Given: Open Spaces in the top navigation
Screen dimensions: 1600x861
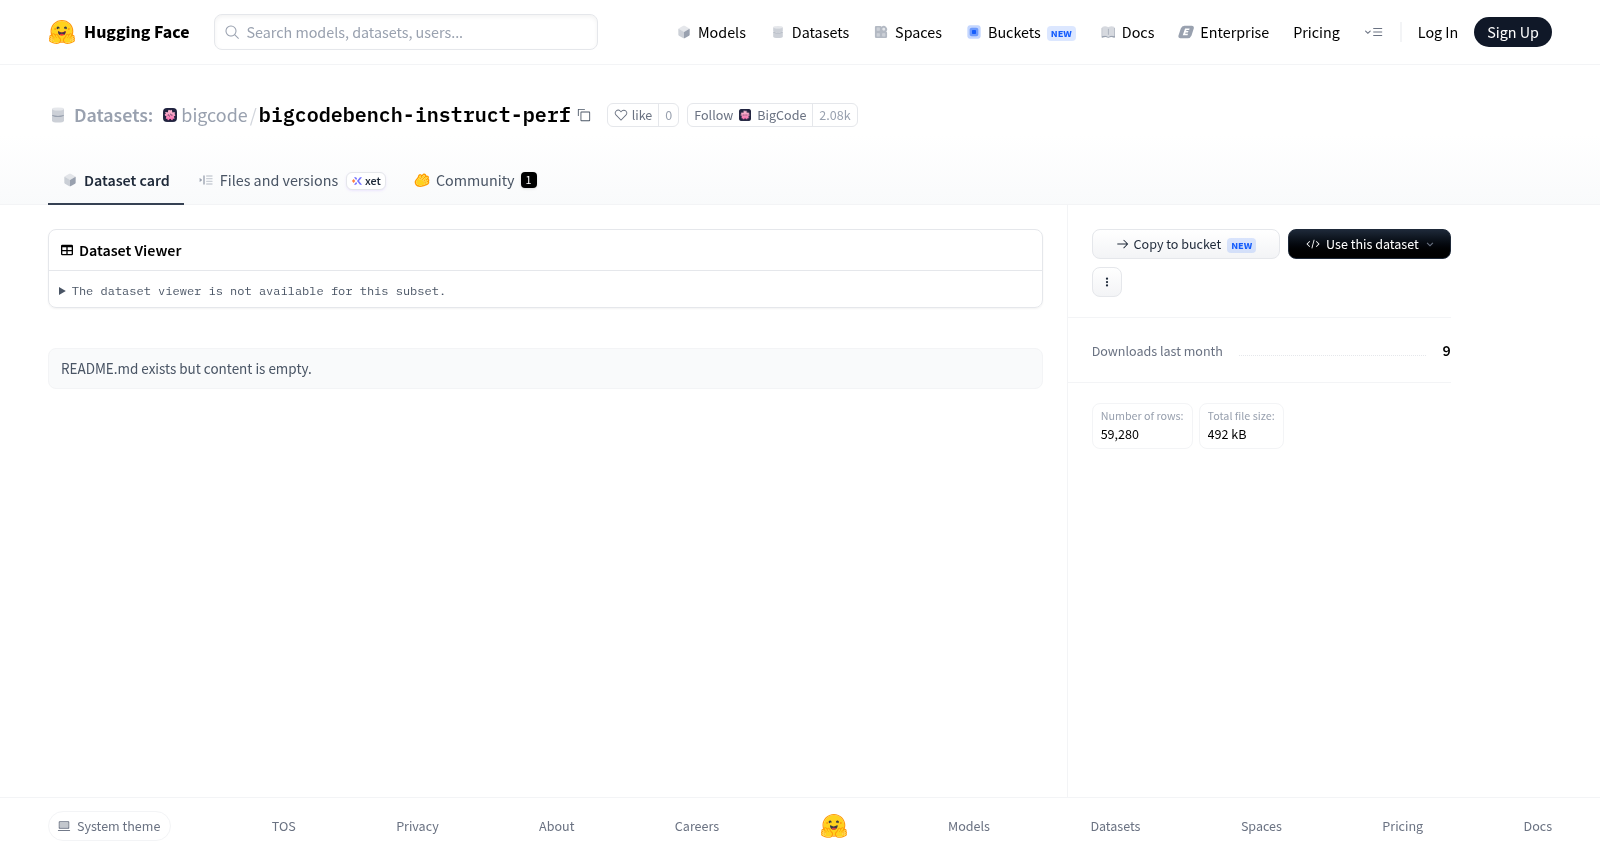Looking at the screenshot, I should [908, 32].
